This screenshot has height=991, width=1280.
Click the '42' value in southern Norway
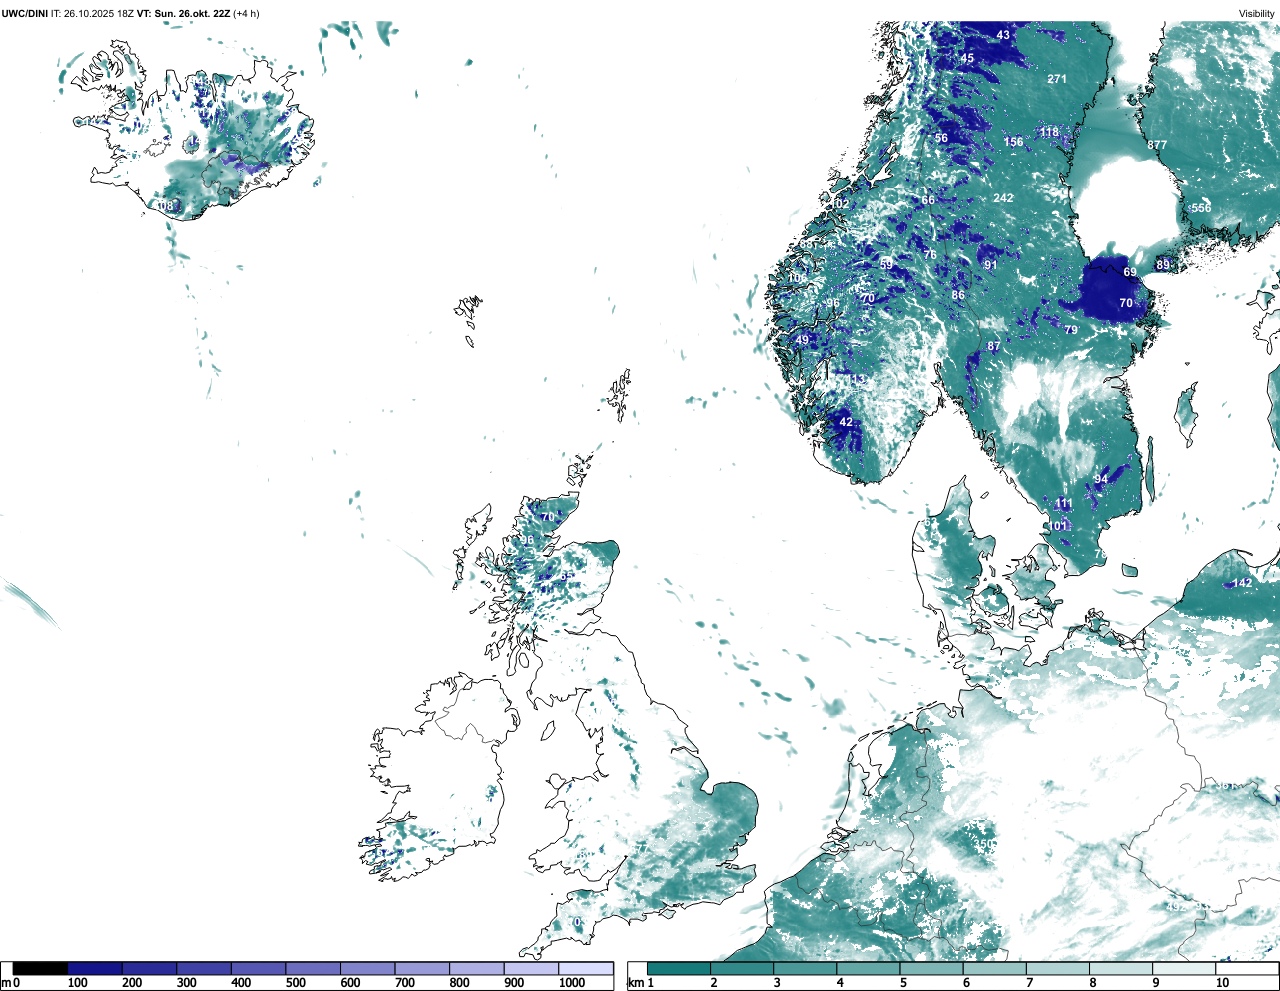click(846, 422)
